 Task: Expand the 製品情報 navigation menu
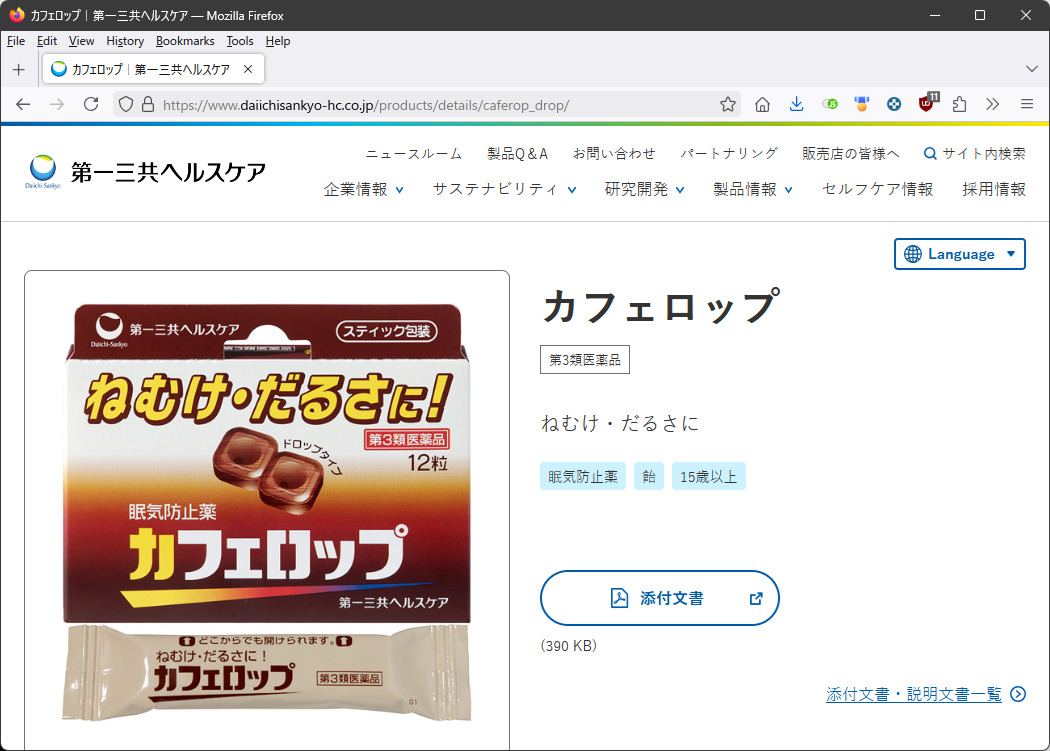753,189
